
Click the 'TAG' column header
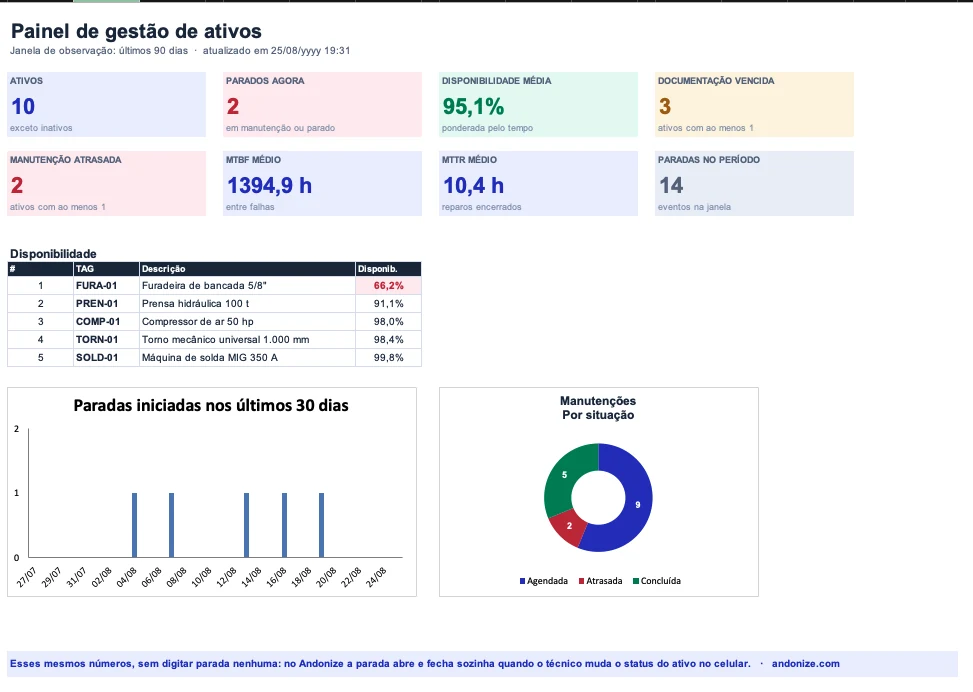pyautogui.click(x=106, y=269)
